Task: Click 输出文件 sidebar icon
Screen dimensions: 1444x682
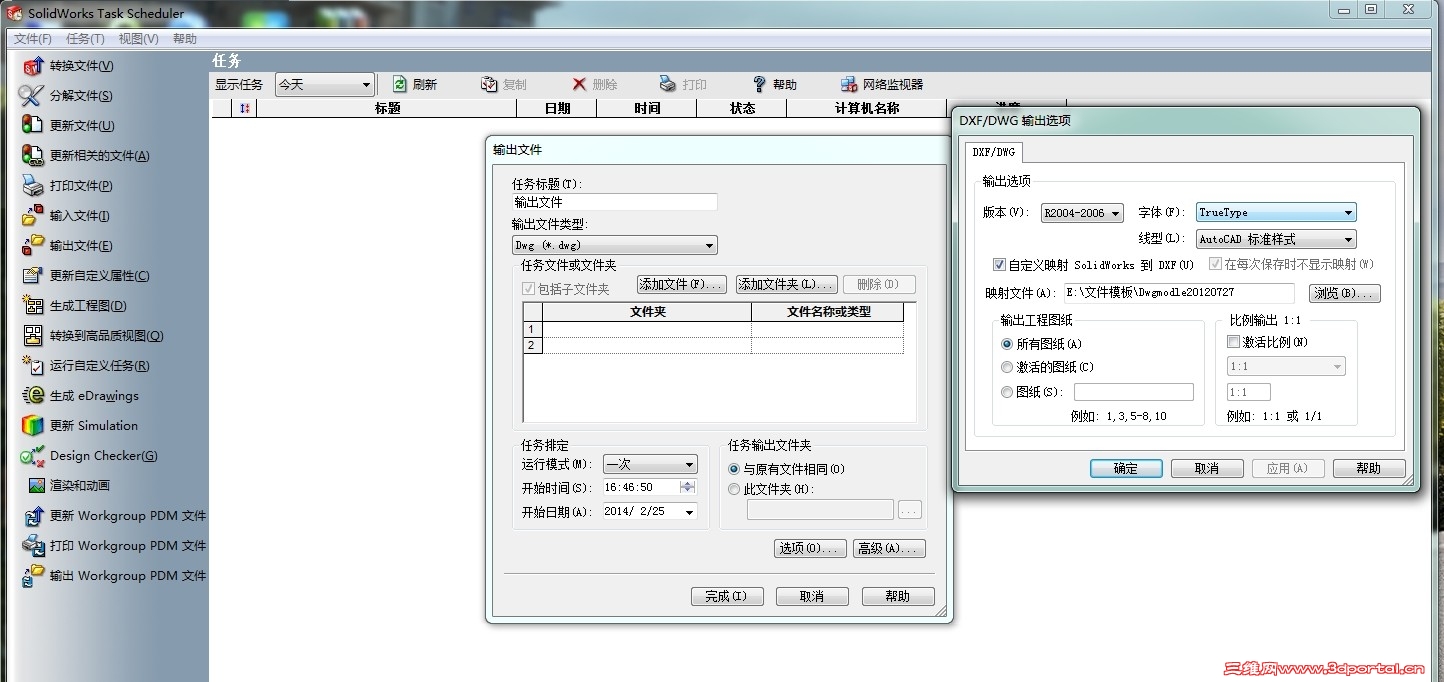Action: [x=33, y=246]
